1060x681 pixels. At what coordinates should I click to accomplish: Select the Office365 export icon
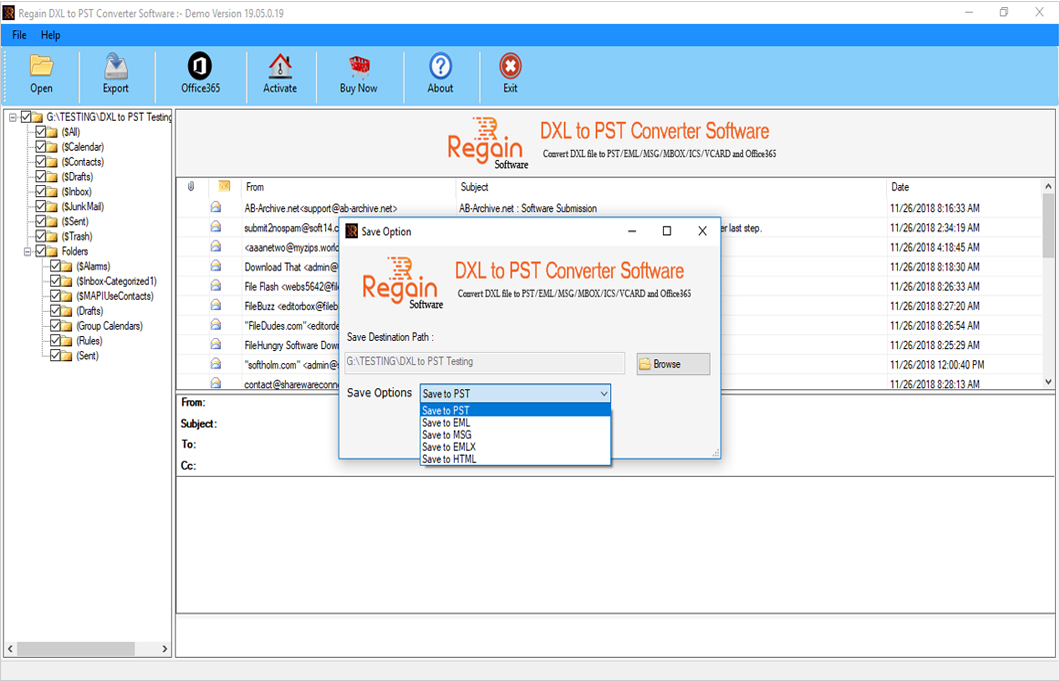tap(199, 73)
